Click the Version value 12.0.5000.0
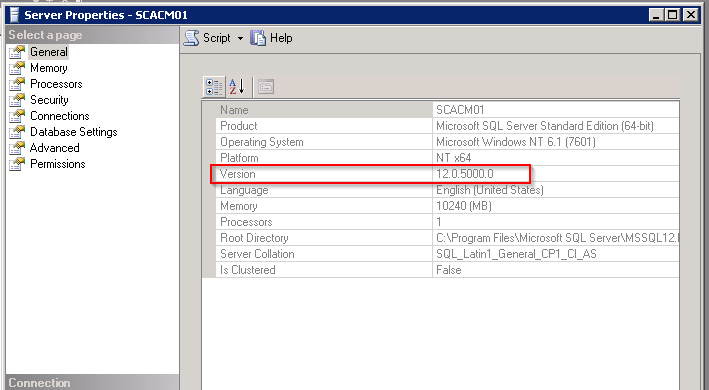 (x=465, y=174)
